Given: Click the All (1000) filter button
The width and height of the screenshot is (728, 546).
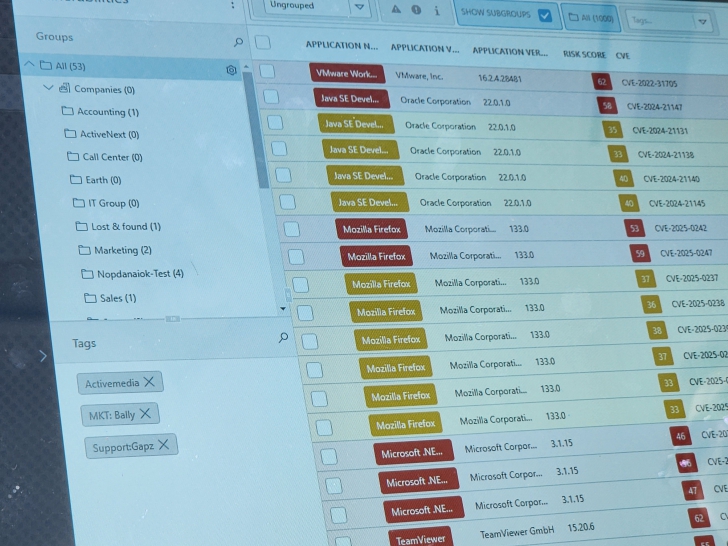Looking at the screenshot, I should point(591,18).
